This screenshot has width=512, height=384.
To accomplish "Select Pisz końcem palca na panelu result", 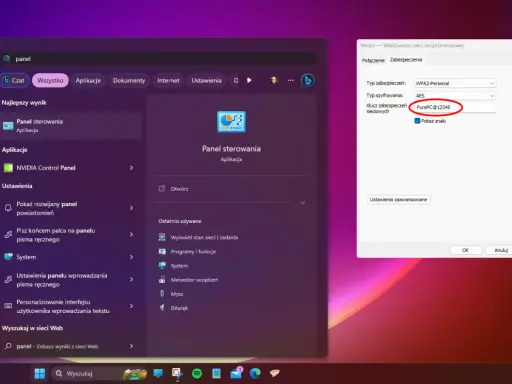I will tap(63, 235).
